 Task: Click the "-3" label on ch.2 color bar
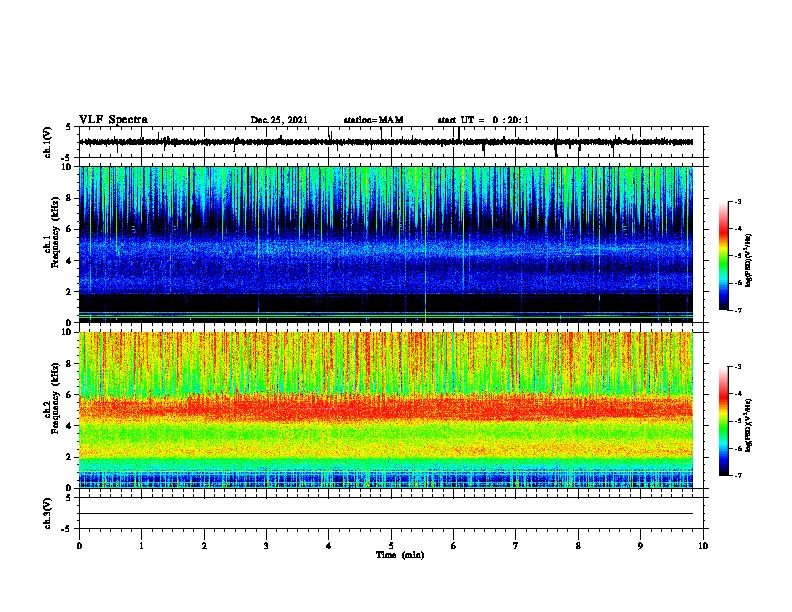[738, 367]
